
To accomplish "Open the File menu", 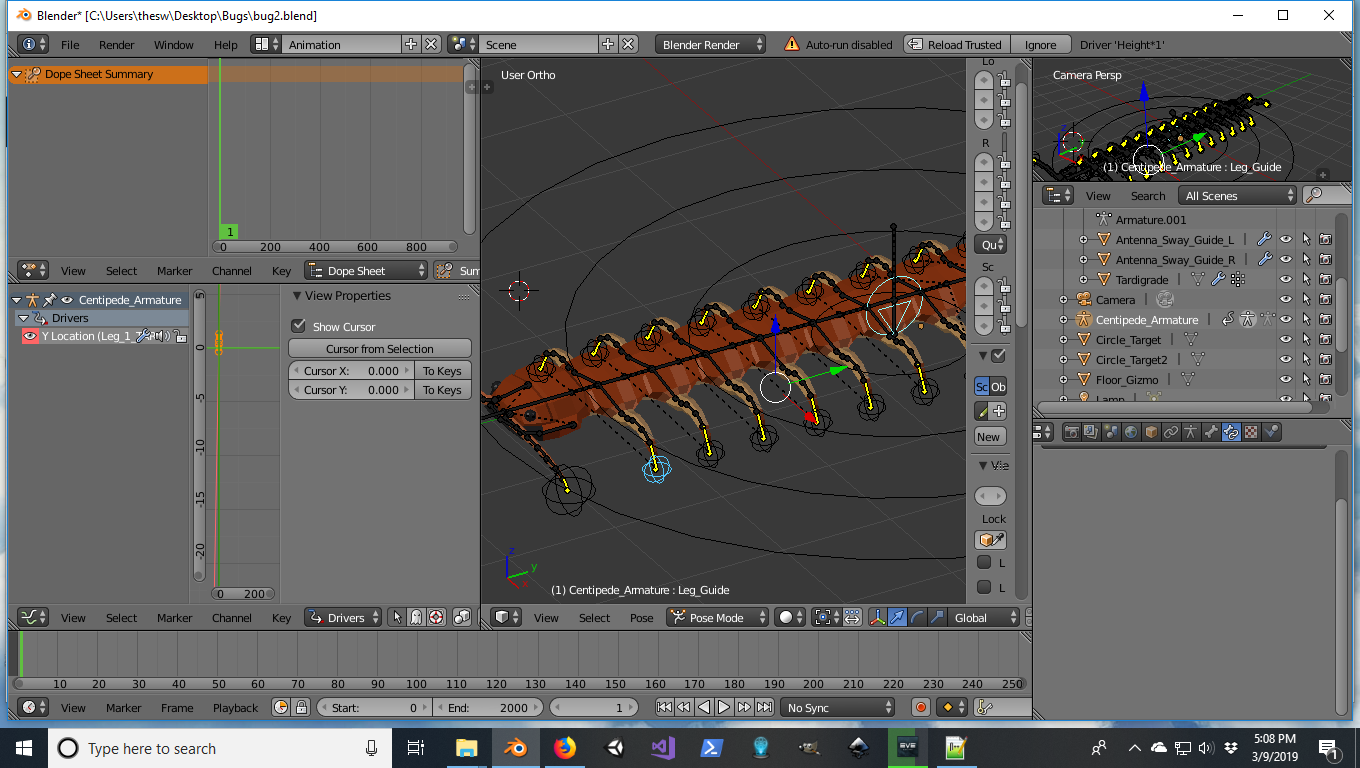I will coord(70,44).
